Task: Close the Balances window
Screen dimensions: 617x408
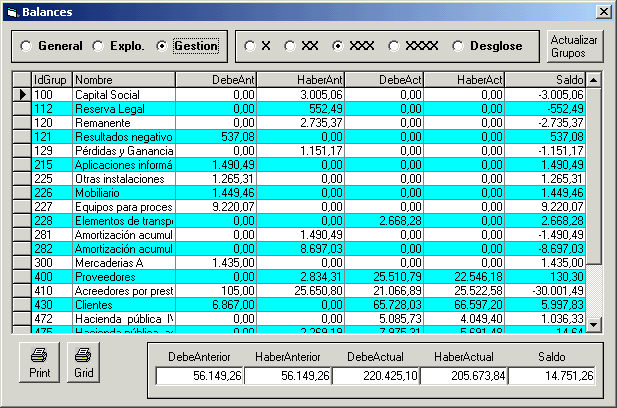Action: coord(603,11)
